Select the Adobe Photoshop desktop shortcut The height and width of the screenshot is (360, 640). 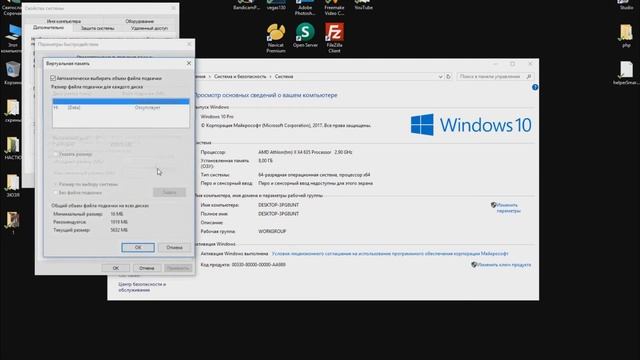click(x=305, y=8)
